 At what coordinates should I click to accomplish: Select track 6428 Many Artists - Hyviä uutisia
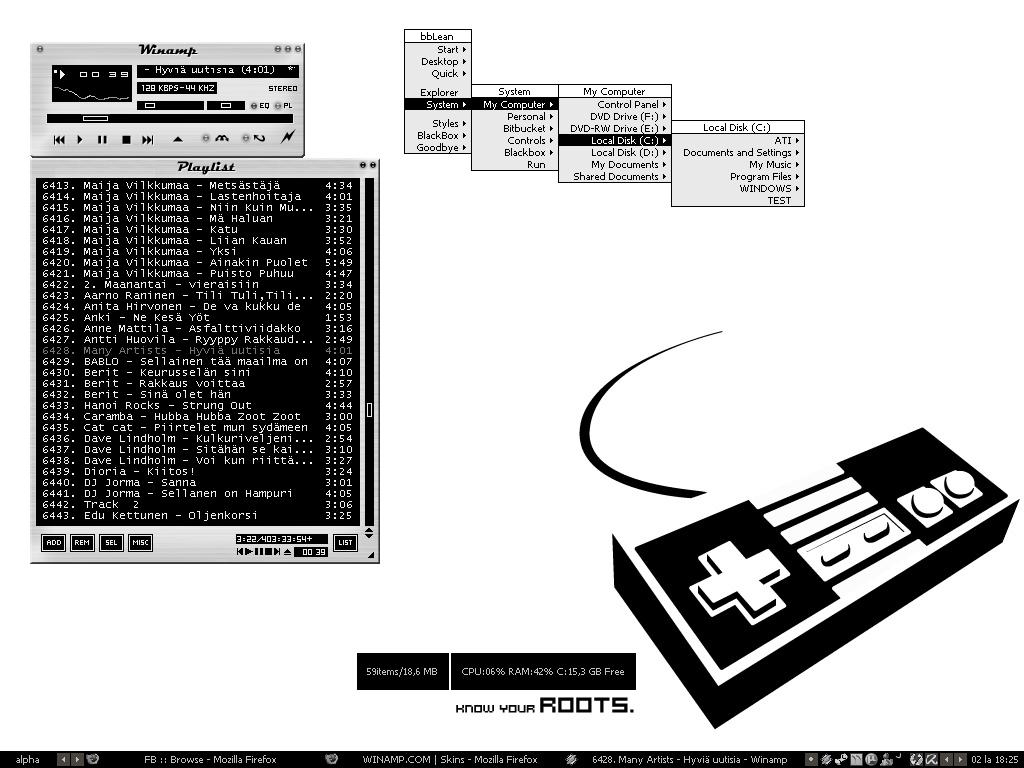(x=197, y=351)
